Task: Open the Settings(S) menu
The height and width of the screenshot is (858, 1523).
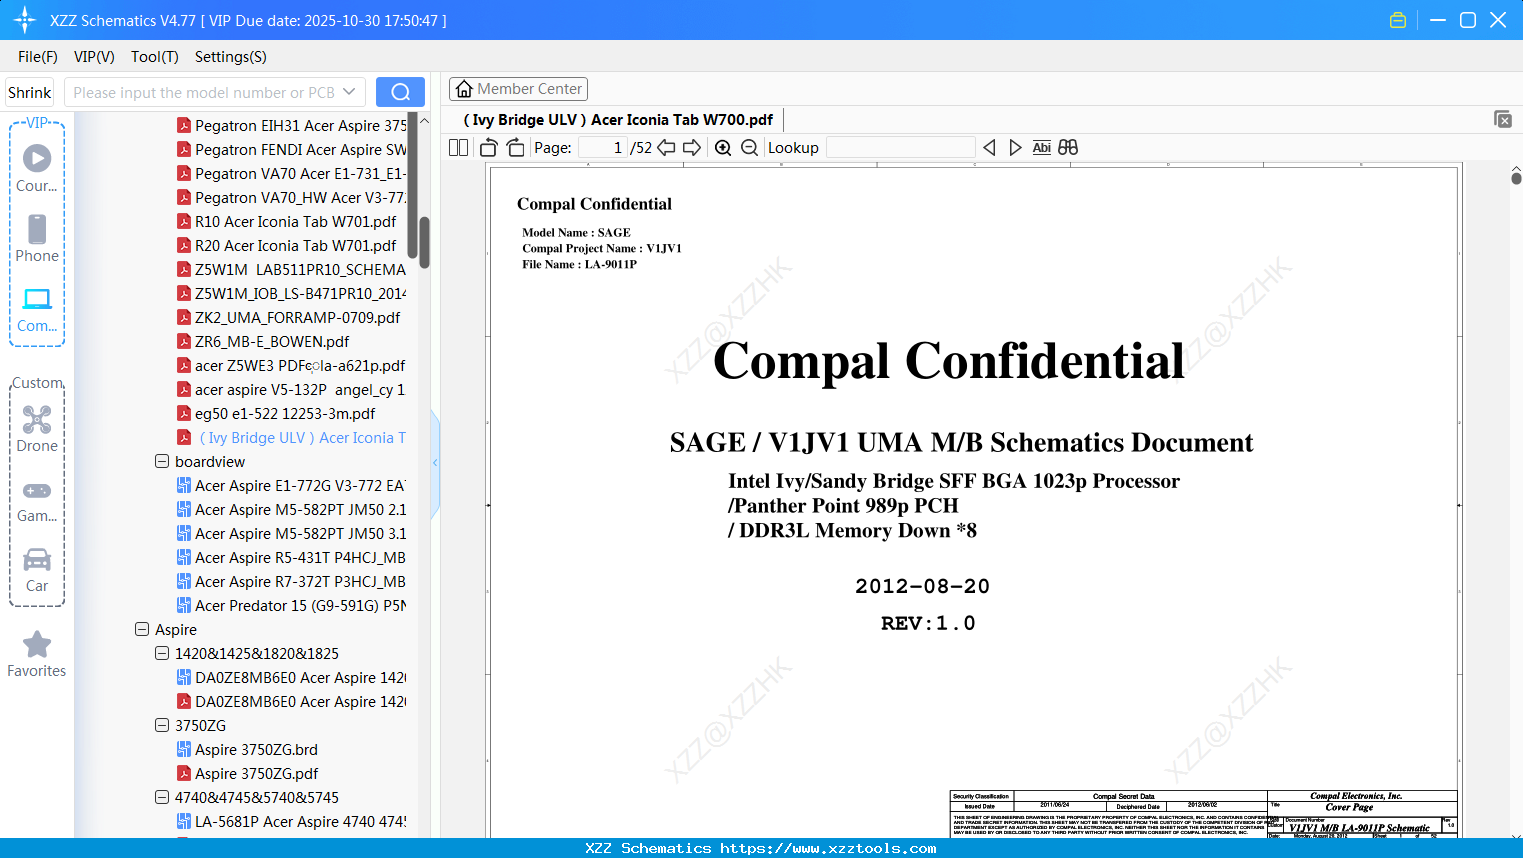Action: (231, 57)
